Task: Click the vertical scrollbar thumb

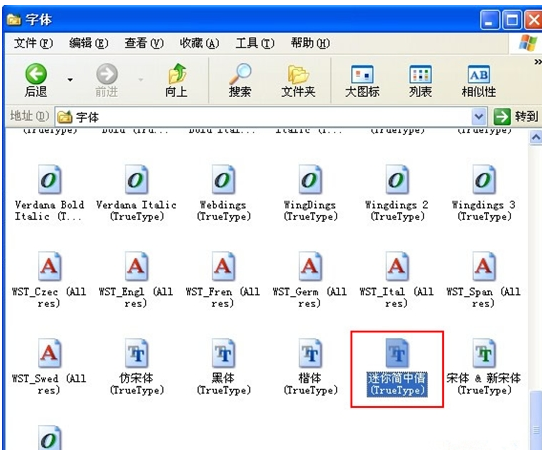Action: tap(536, 420)
